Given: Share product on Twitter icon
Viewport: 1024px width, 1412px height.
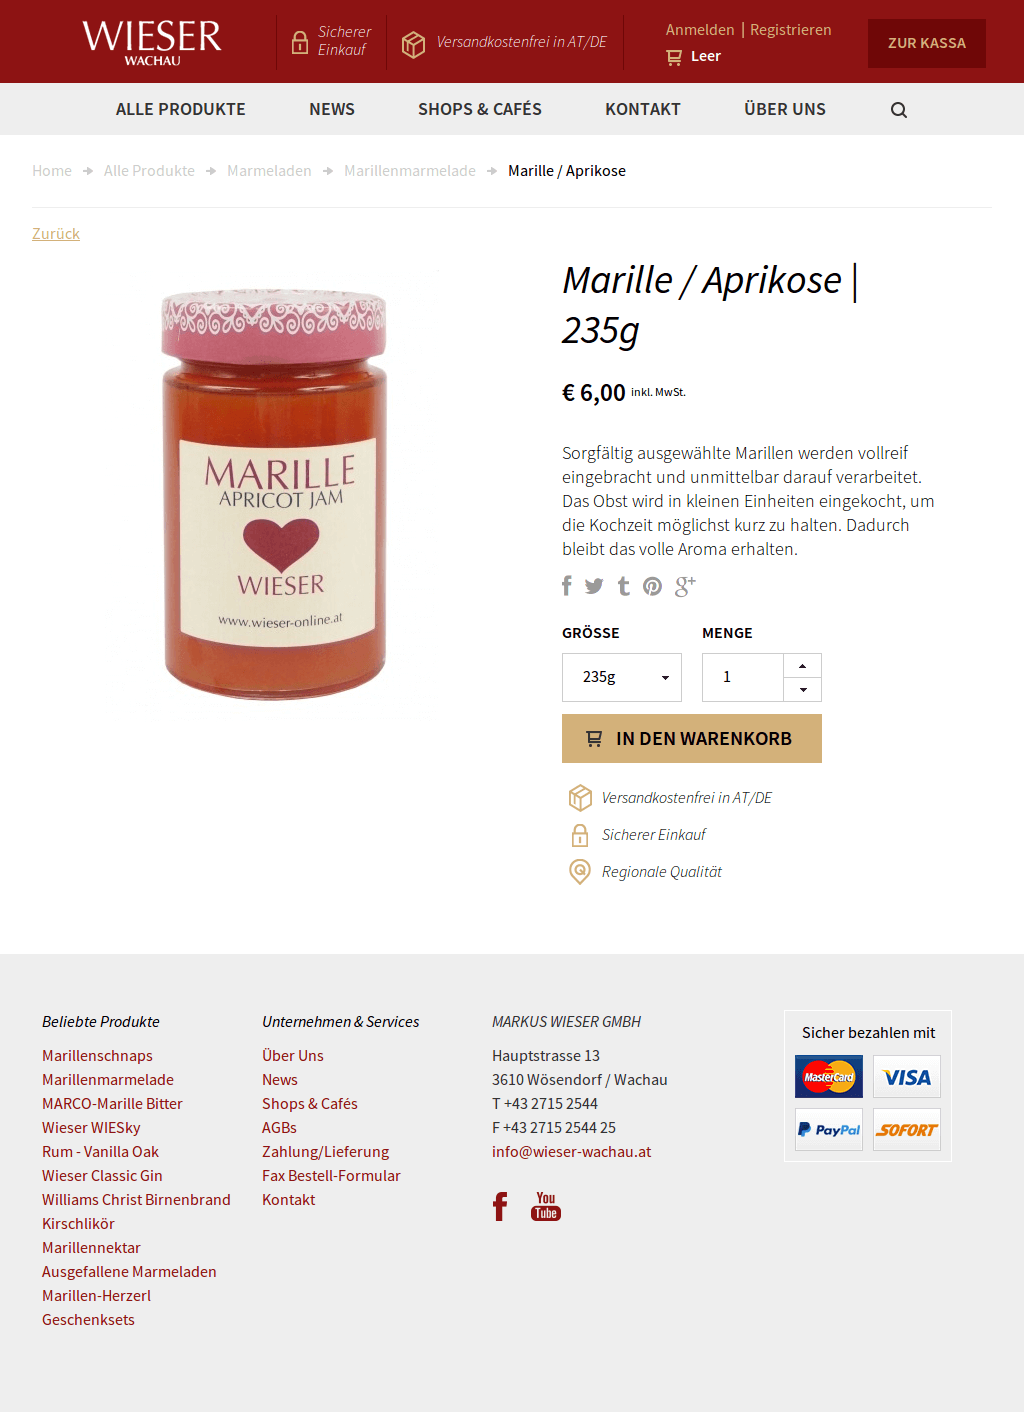Looking at the screenshot, I should click(594, 586).
